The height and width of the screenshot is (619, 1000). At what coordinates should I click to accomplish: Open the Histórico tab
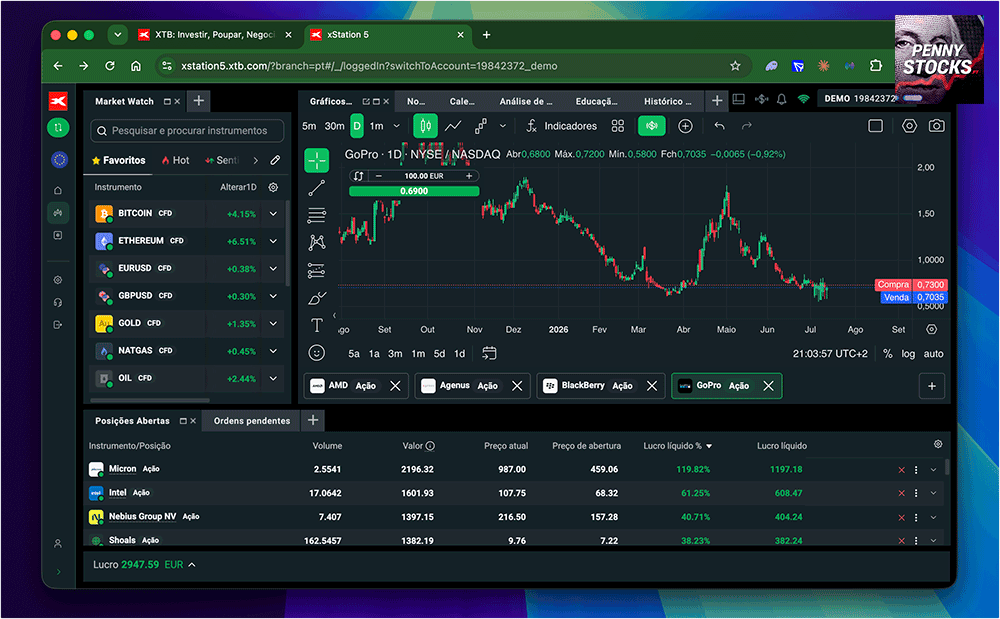[668, 101]
